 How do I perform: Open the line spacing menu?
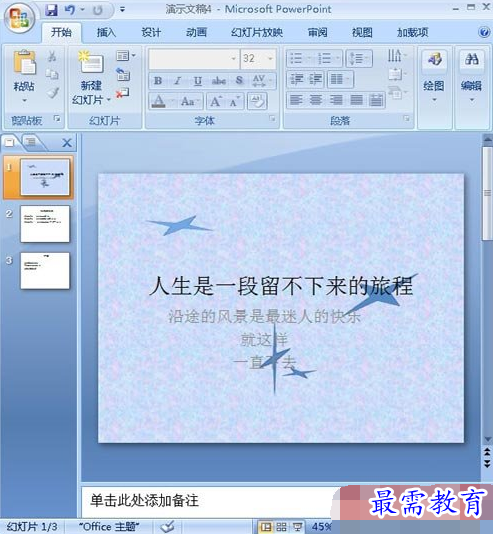tap(359, 58)
